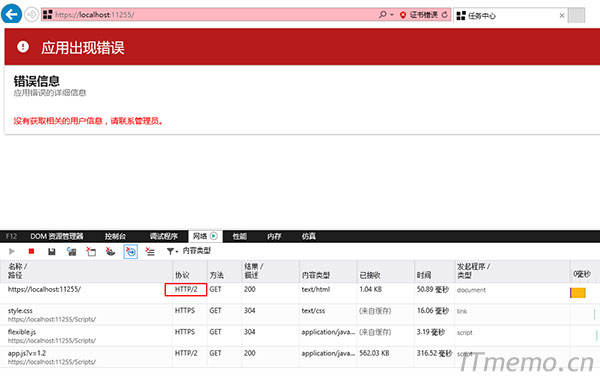Sort by the 发起程序/类型 column header

[512, 271]
